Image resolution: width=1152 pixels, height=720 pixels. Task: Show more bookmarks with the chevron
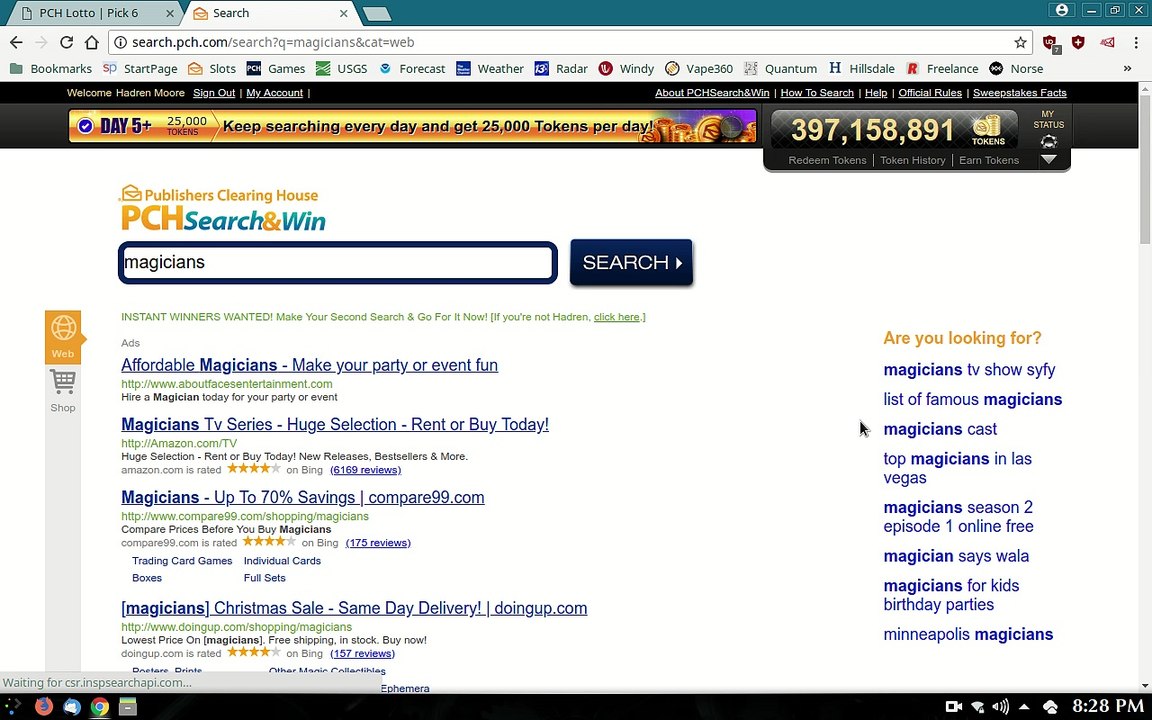tap(1127, 68)
